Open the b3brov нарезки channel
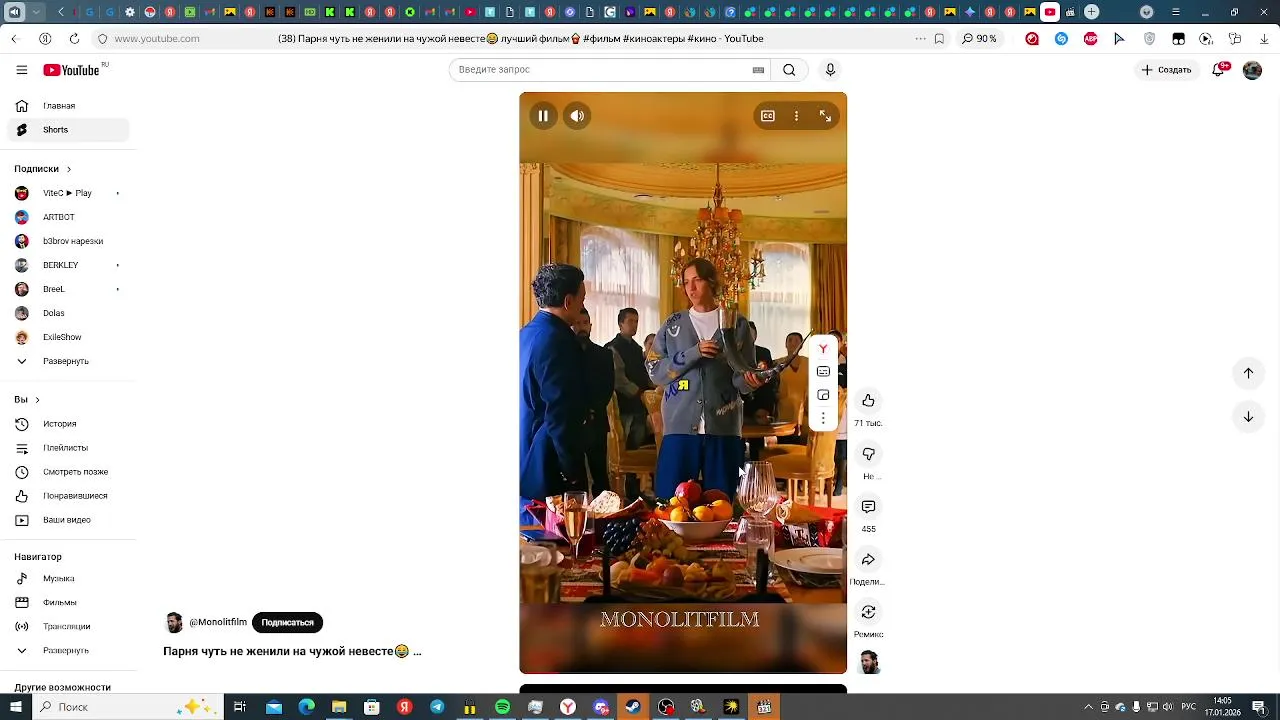 68,241
